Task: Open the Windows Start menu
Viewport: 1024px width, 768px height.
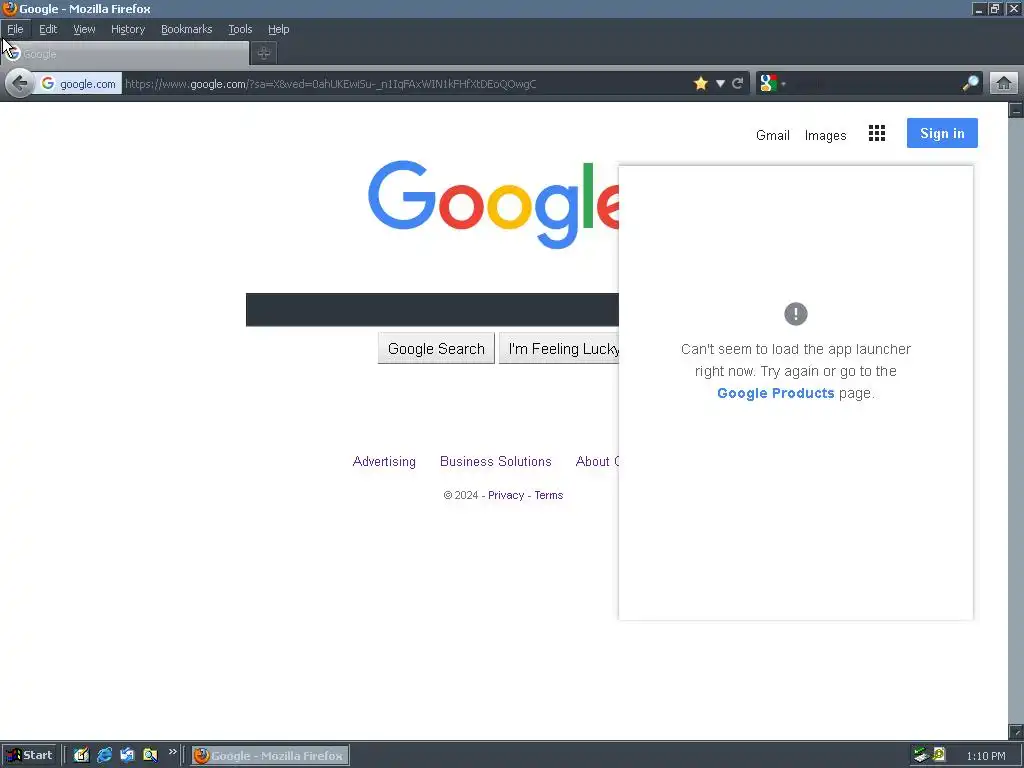Action: click(x=29, y=755)
